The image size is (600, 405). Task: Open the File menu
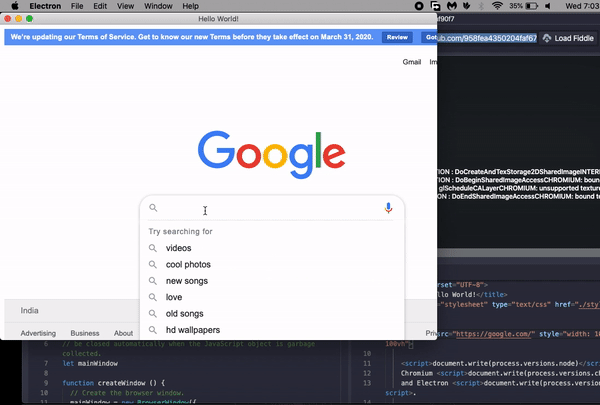pos(77,6)
